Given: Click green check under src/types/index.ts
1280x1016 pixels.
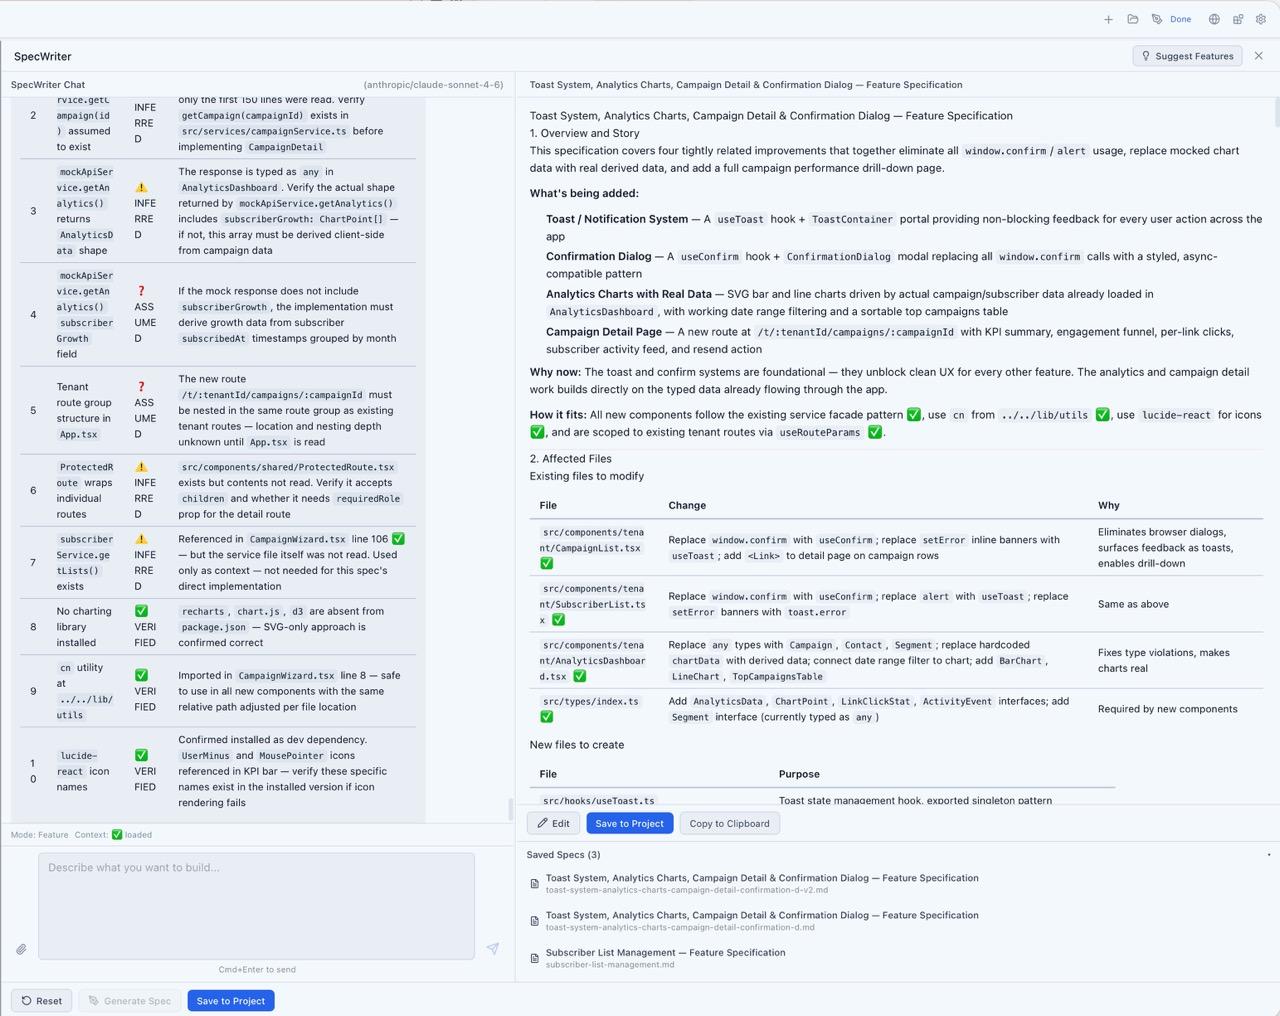Looking at the screenshot, I should [546, 717].
